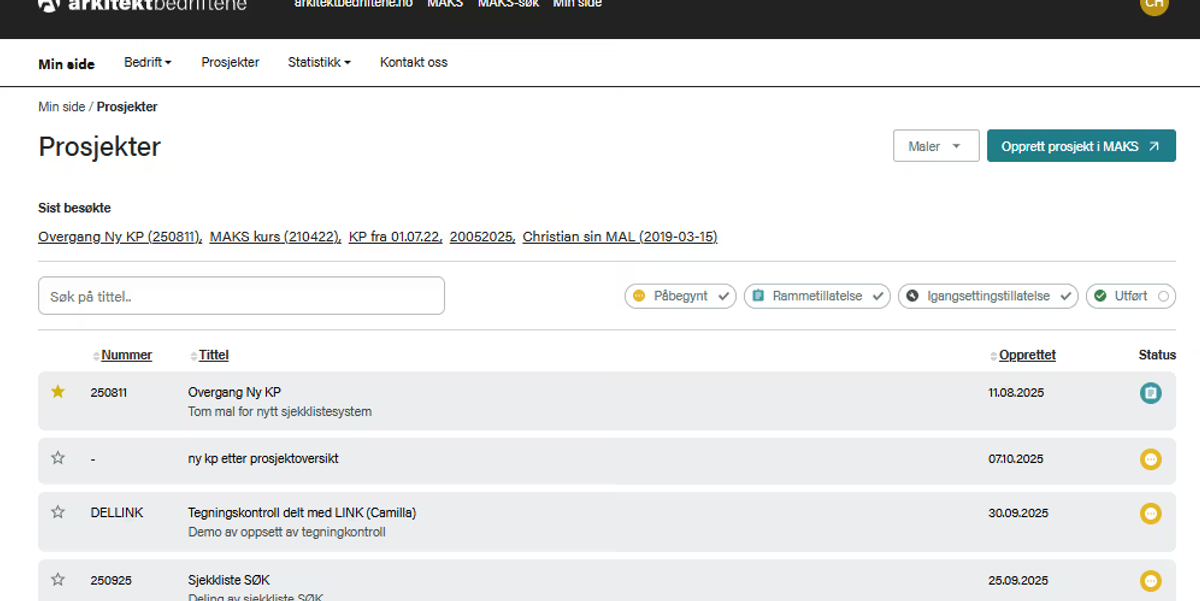This screenshot has height=601, width=1200.
Task: Open Tegningskontroll delt med LINK (Camilla)
Action: click(302, 513)
